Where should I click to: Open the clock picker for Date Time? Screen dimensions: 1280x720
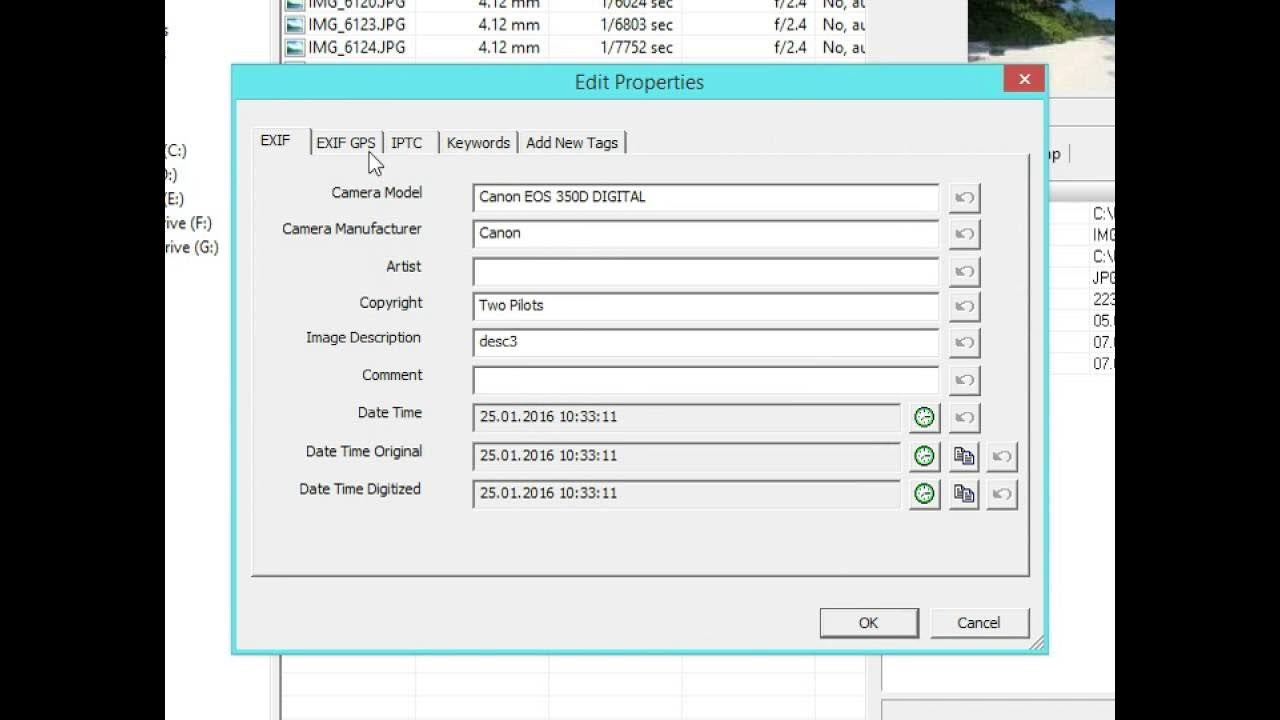click(x=924, y=417)
